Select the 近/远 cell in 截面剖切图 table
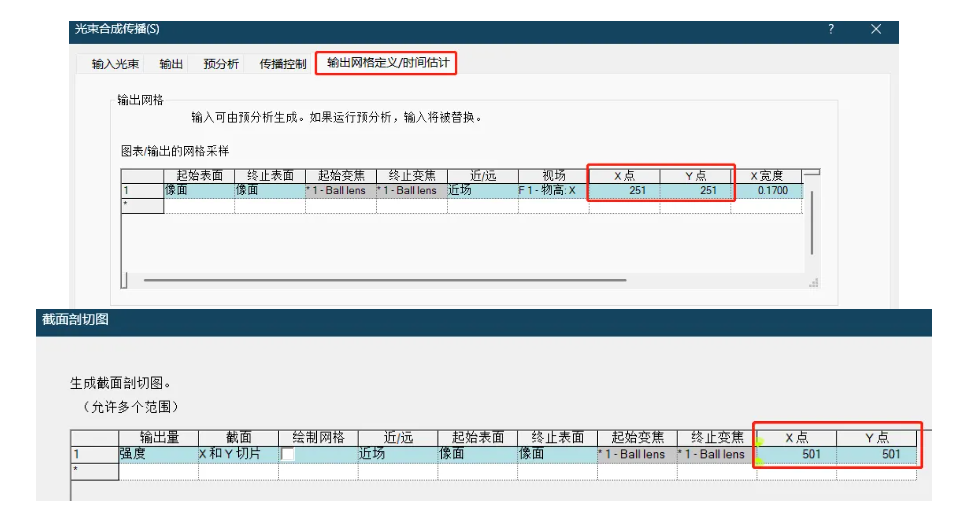This screenshot has width=957, height=524. tap(397, 454)
